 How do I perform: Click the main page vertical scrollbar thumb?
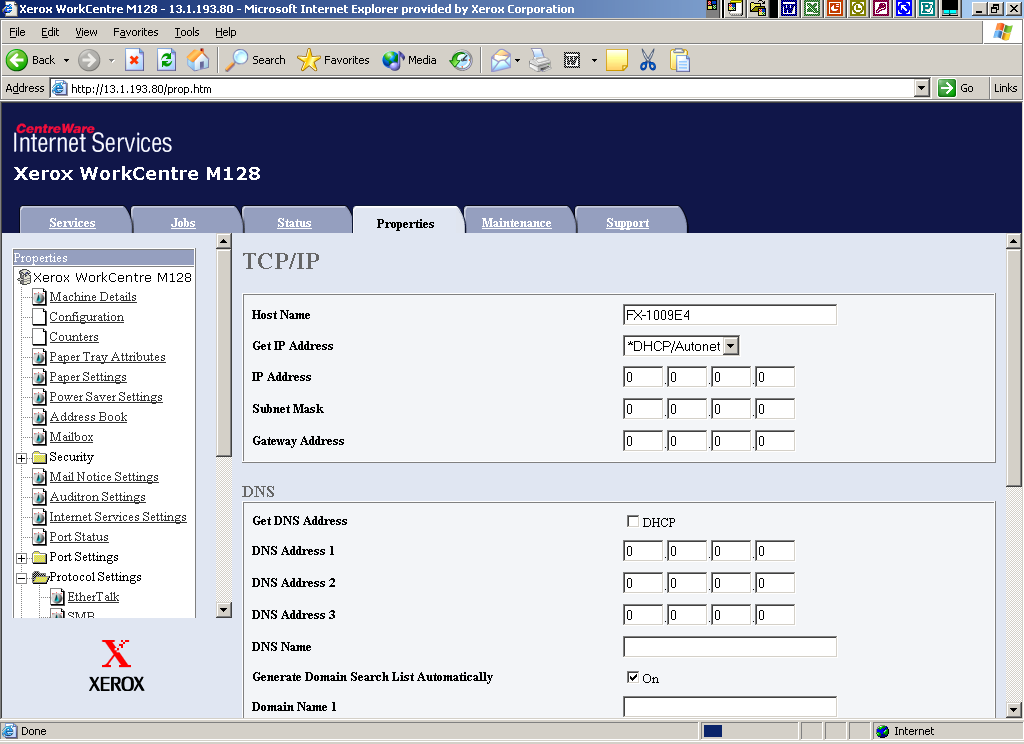(1013, 367)
